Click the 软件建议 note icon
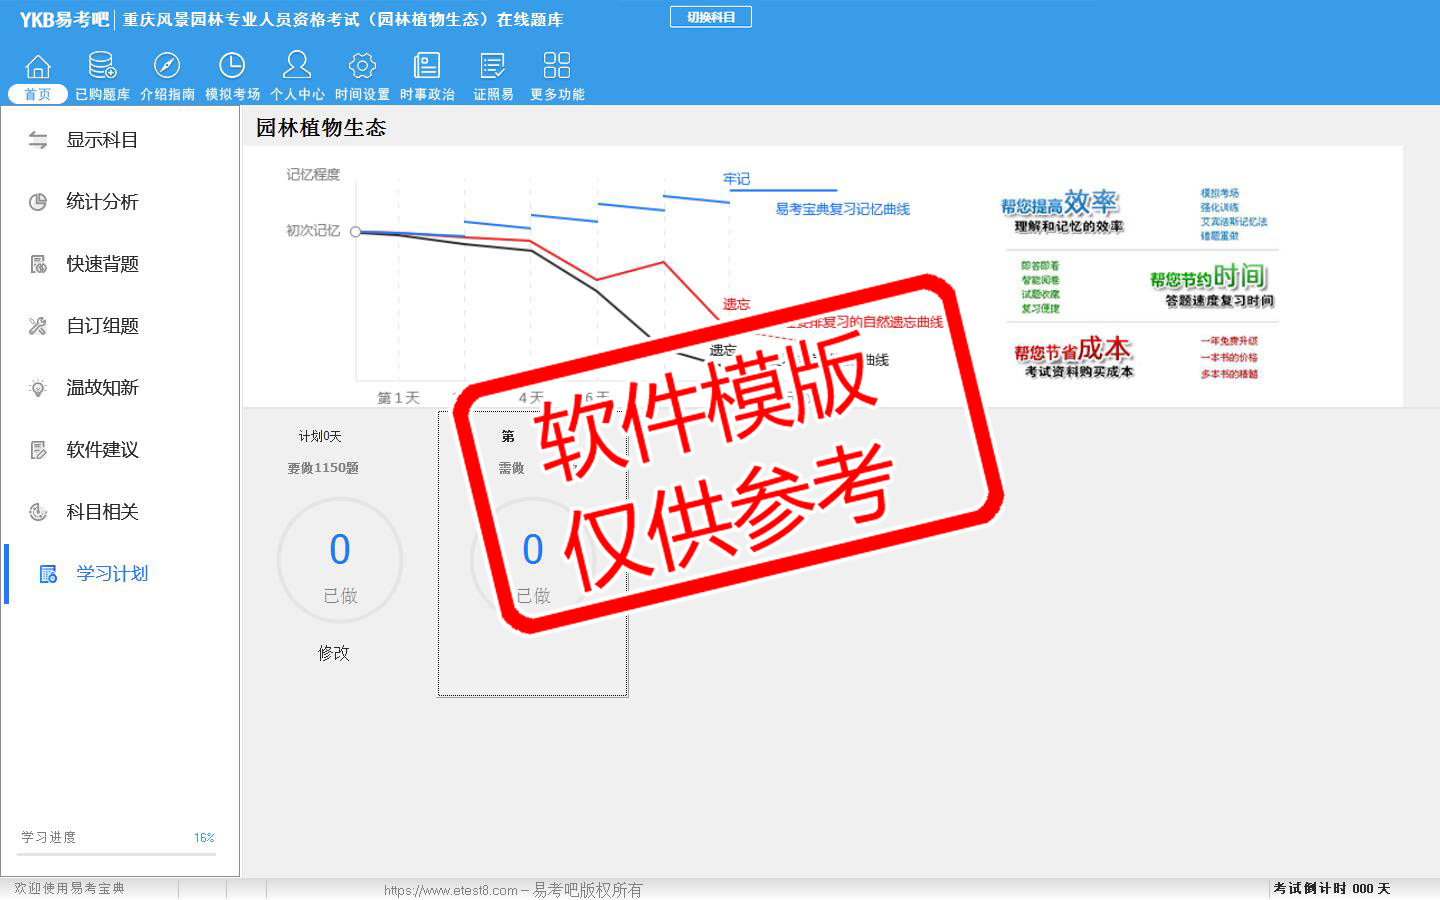 click(x=38, y=450)
